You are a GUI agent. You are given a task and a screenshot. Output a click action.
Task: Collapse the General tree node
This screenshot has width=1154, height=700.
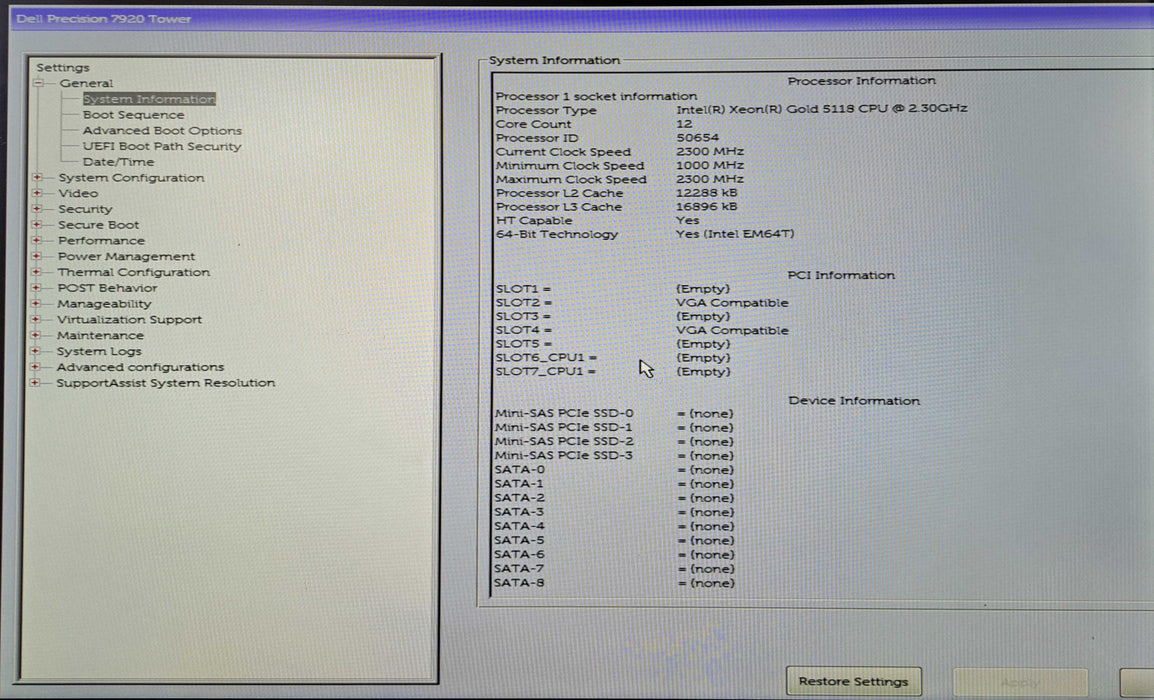[38, 83]
